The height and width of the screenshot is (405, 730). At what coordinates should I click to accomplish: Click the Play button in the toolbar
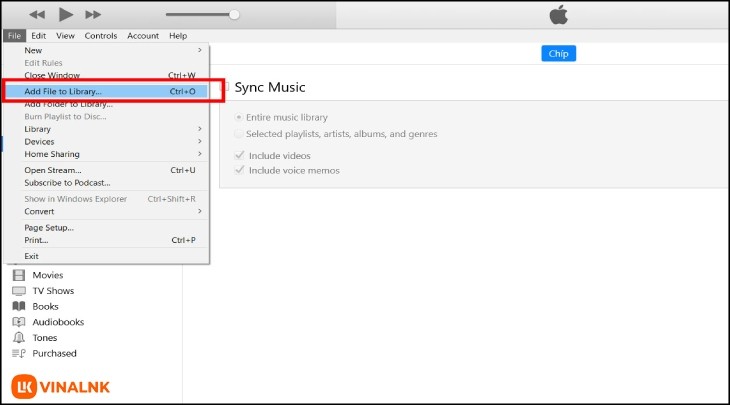pyautogui.click(x=66, y=14)
